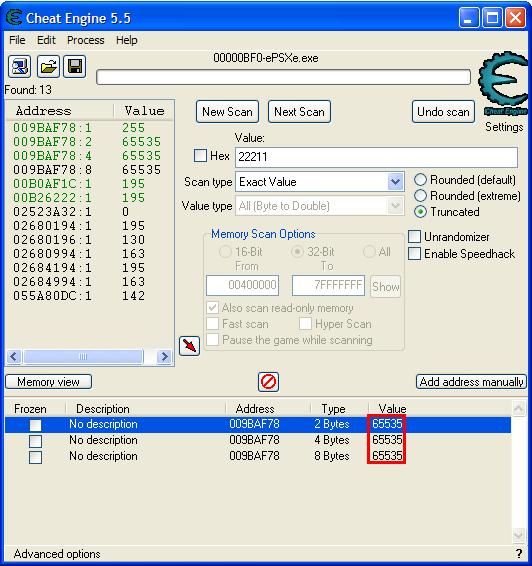
Task: Click the found-list horizontal scrollbar thumb
Action: 83,357
